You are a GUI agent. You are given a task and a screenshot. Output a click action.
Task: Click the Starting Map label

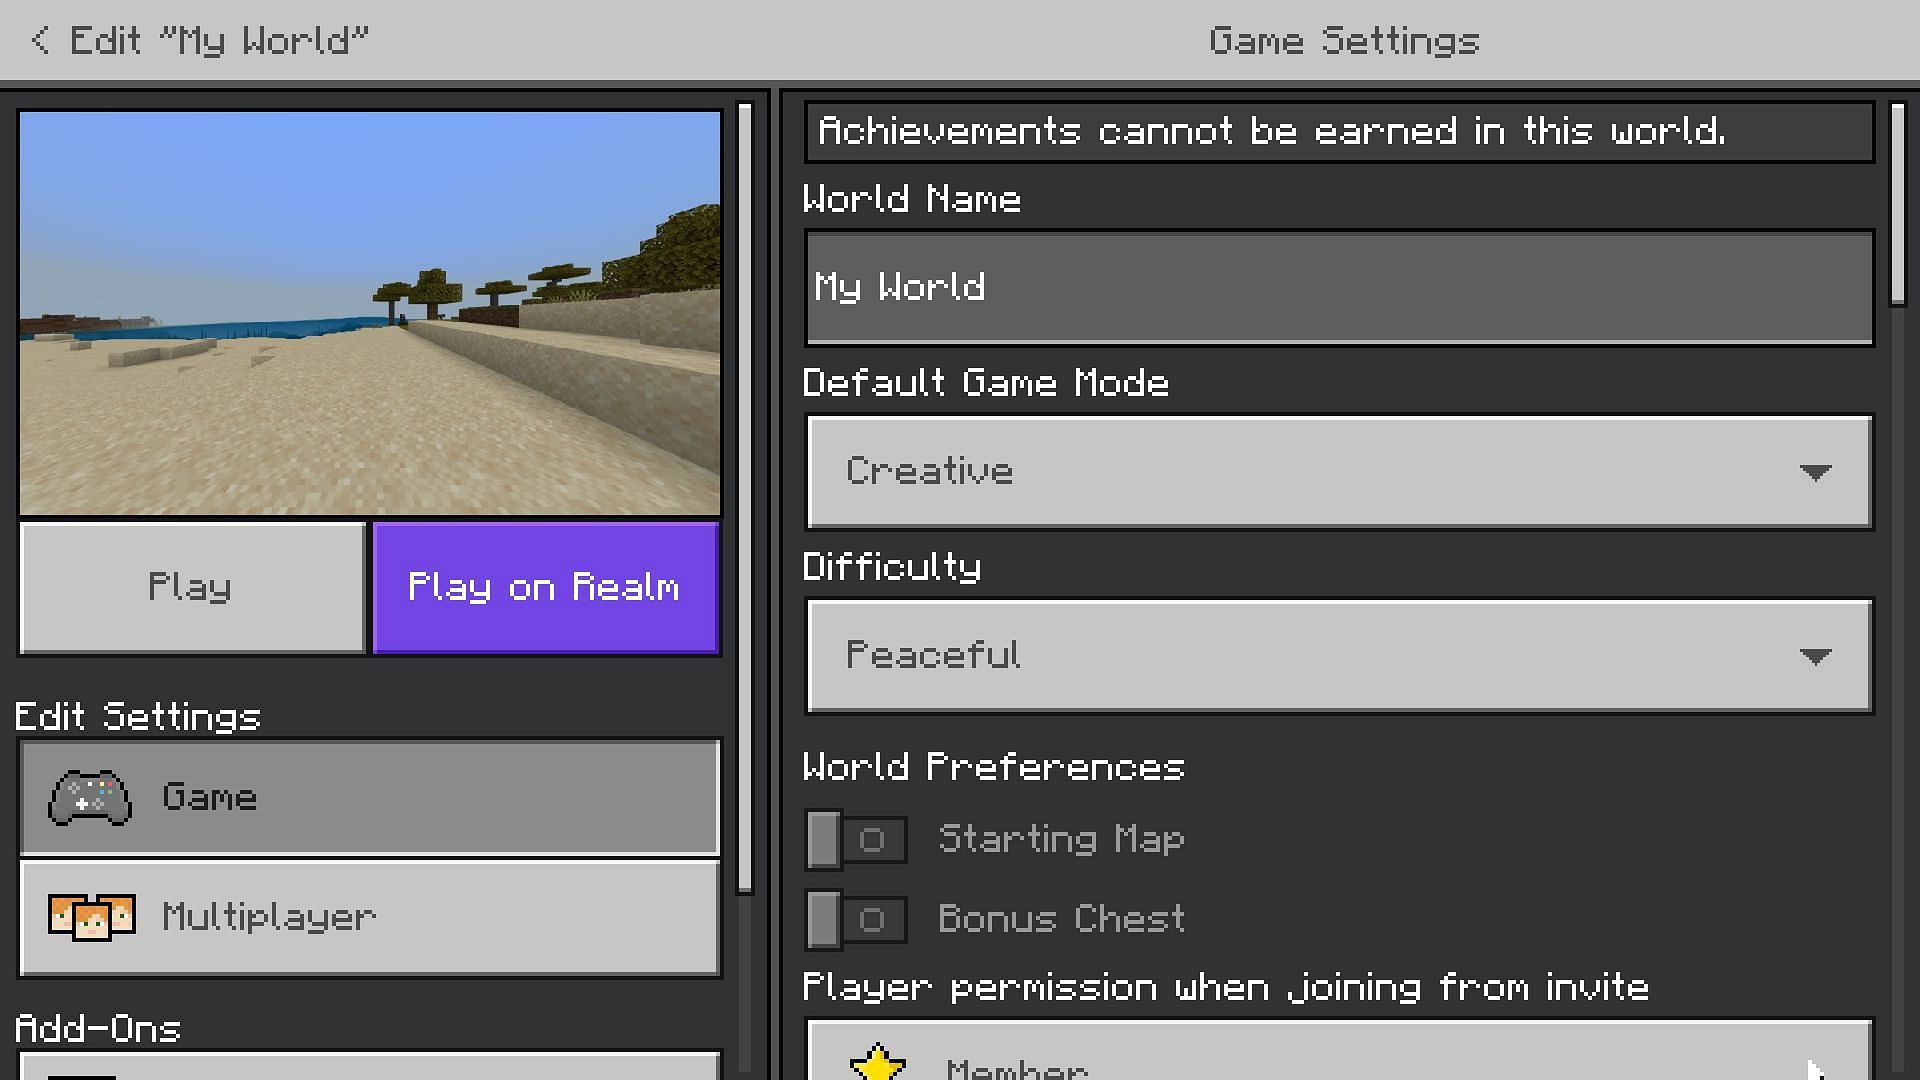[1061, 839]
